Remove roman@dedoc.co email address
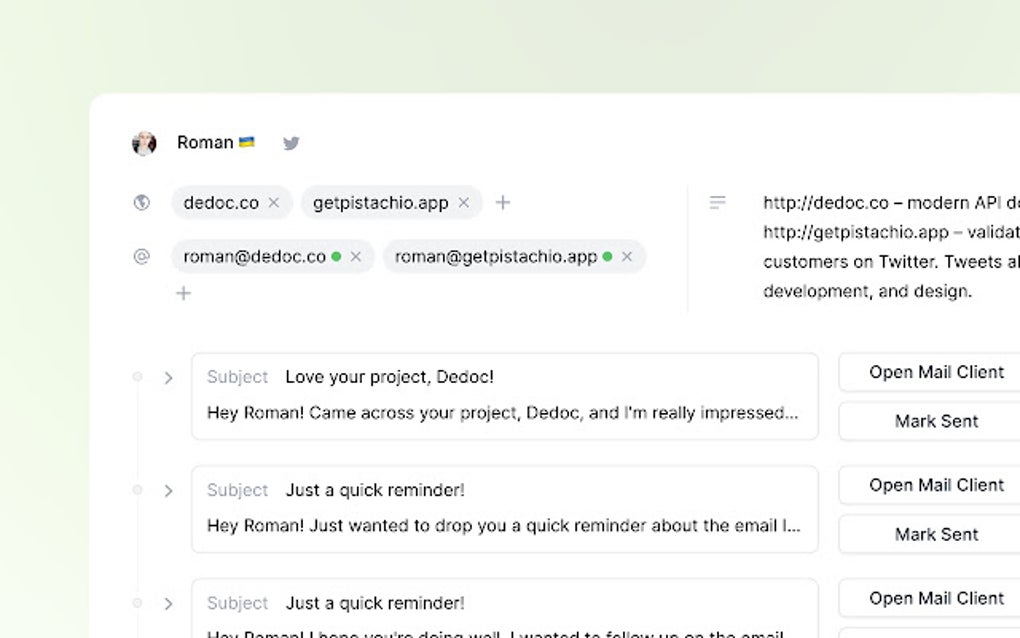This screenshot has width=1020, height=638. 356,257
